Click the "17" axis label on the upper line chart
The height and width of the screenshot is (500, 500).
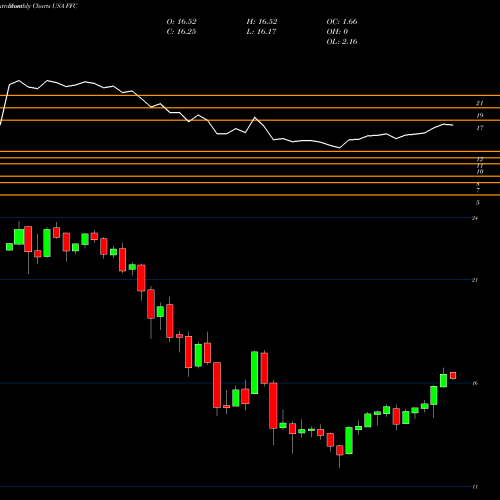click(480, 128)
